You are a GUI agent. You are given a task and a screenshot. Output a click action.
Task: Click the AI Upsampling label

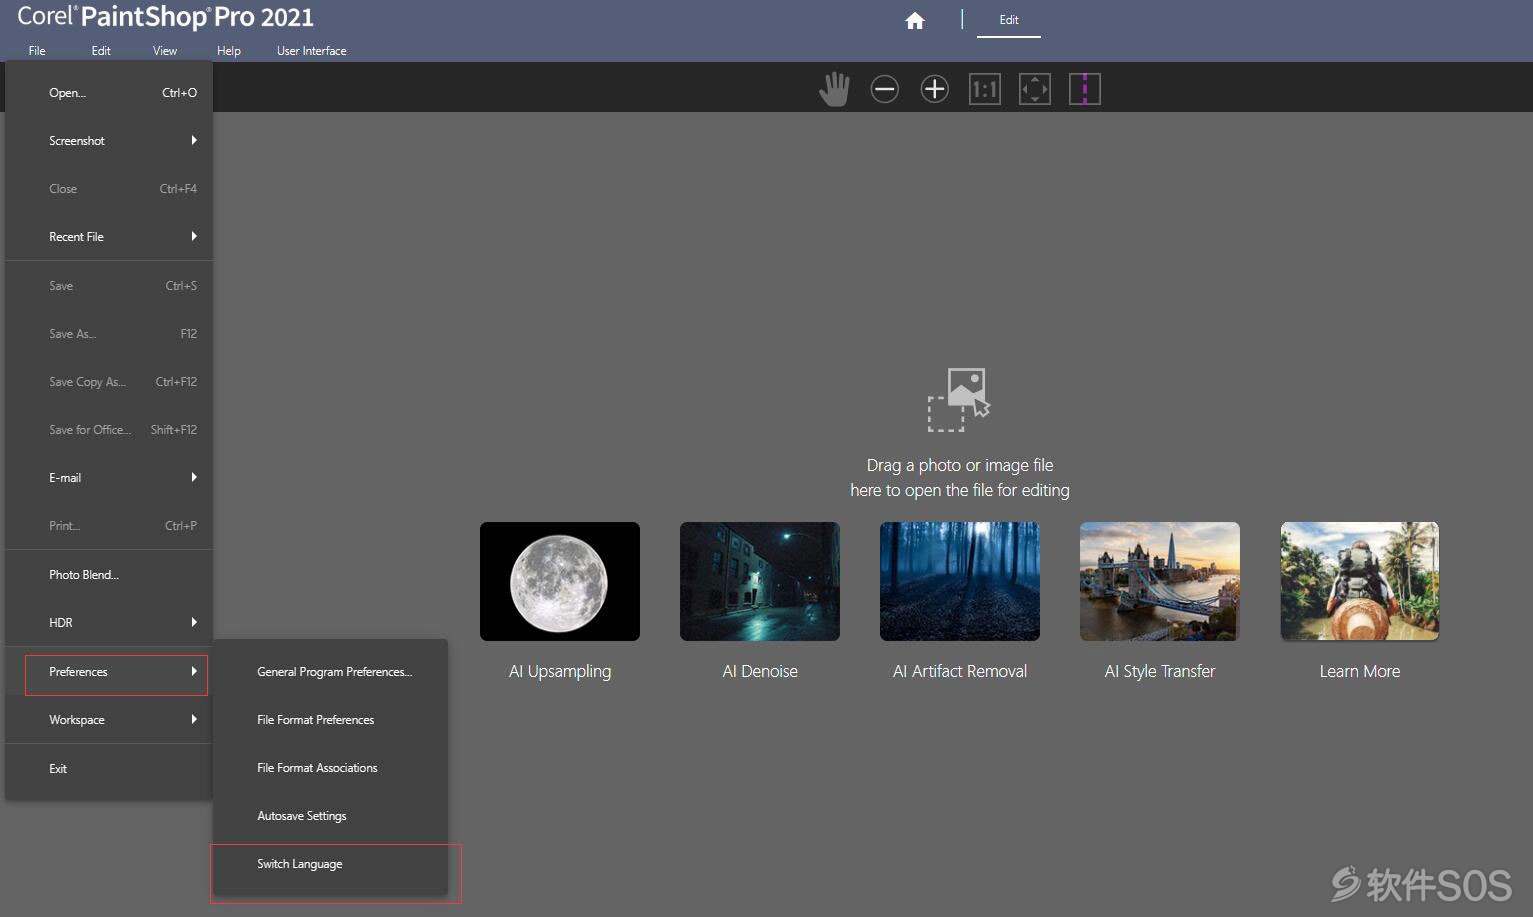click(x=560, y=672)
